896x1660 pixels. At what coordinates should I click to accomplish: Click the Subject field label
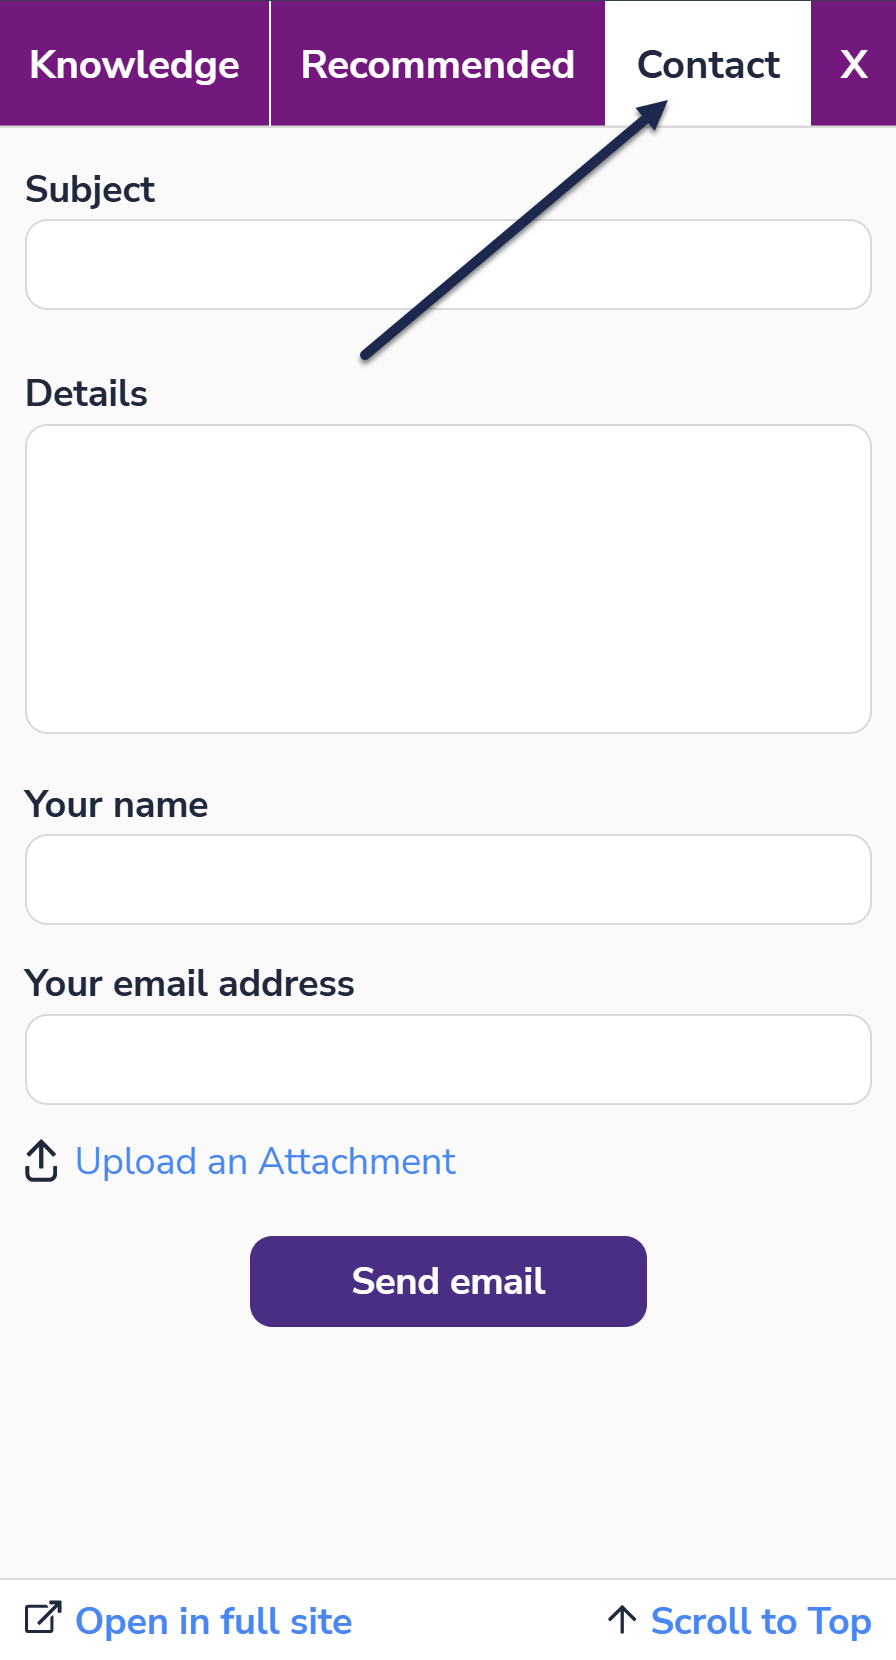pyautogui.click(x=90, y=190)
